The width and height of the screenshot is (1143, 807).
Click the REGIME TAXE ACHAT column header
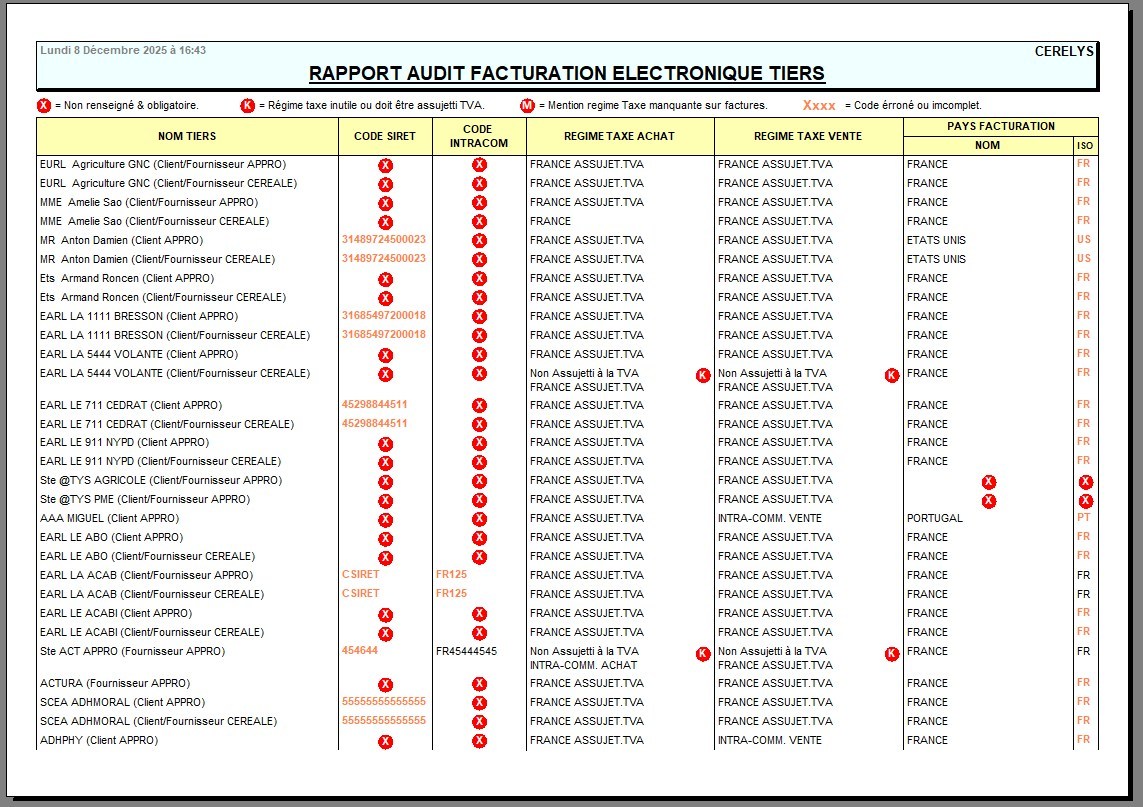click(619, 137)
